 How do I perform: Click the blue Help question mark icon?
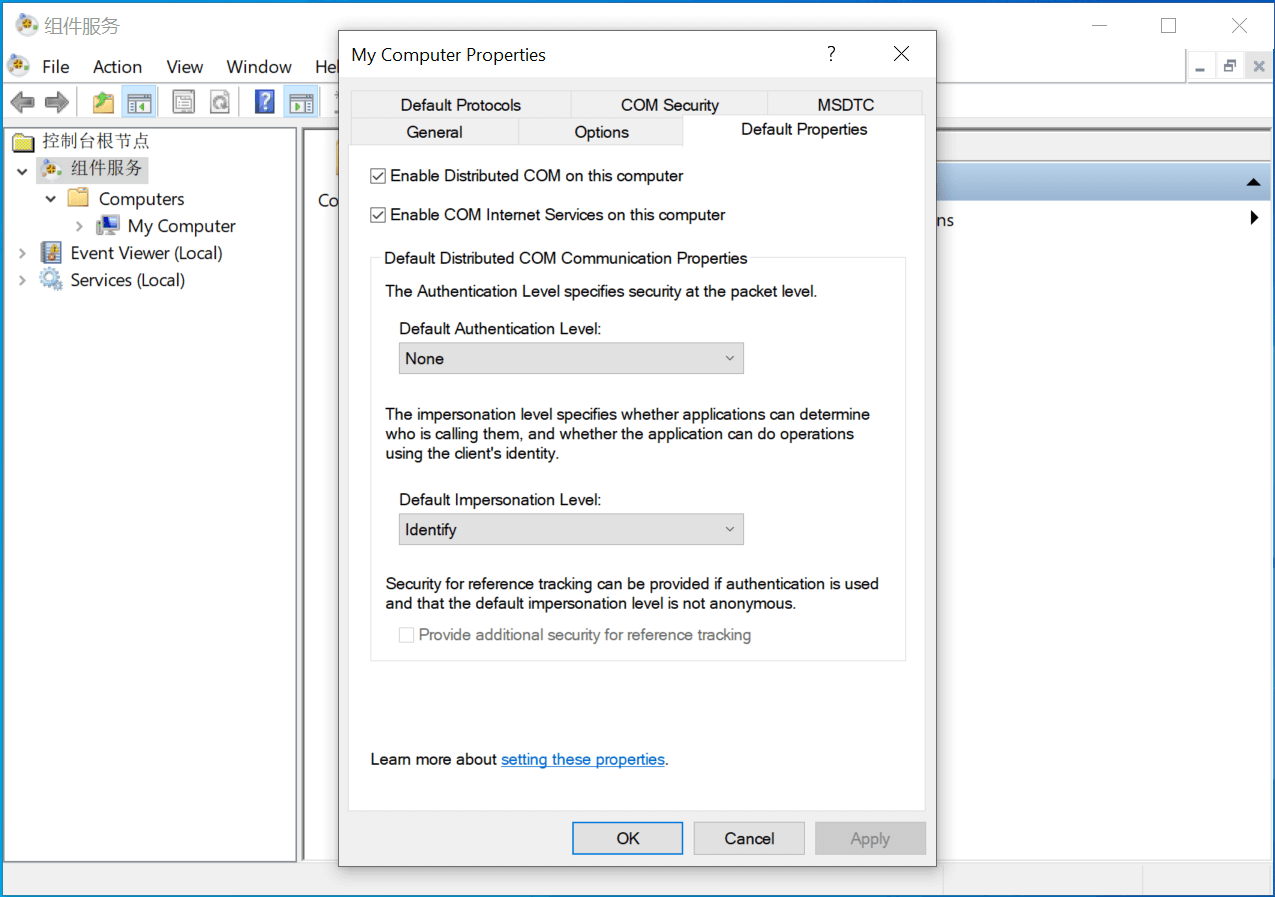tap(265, 102)
